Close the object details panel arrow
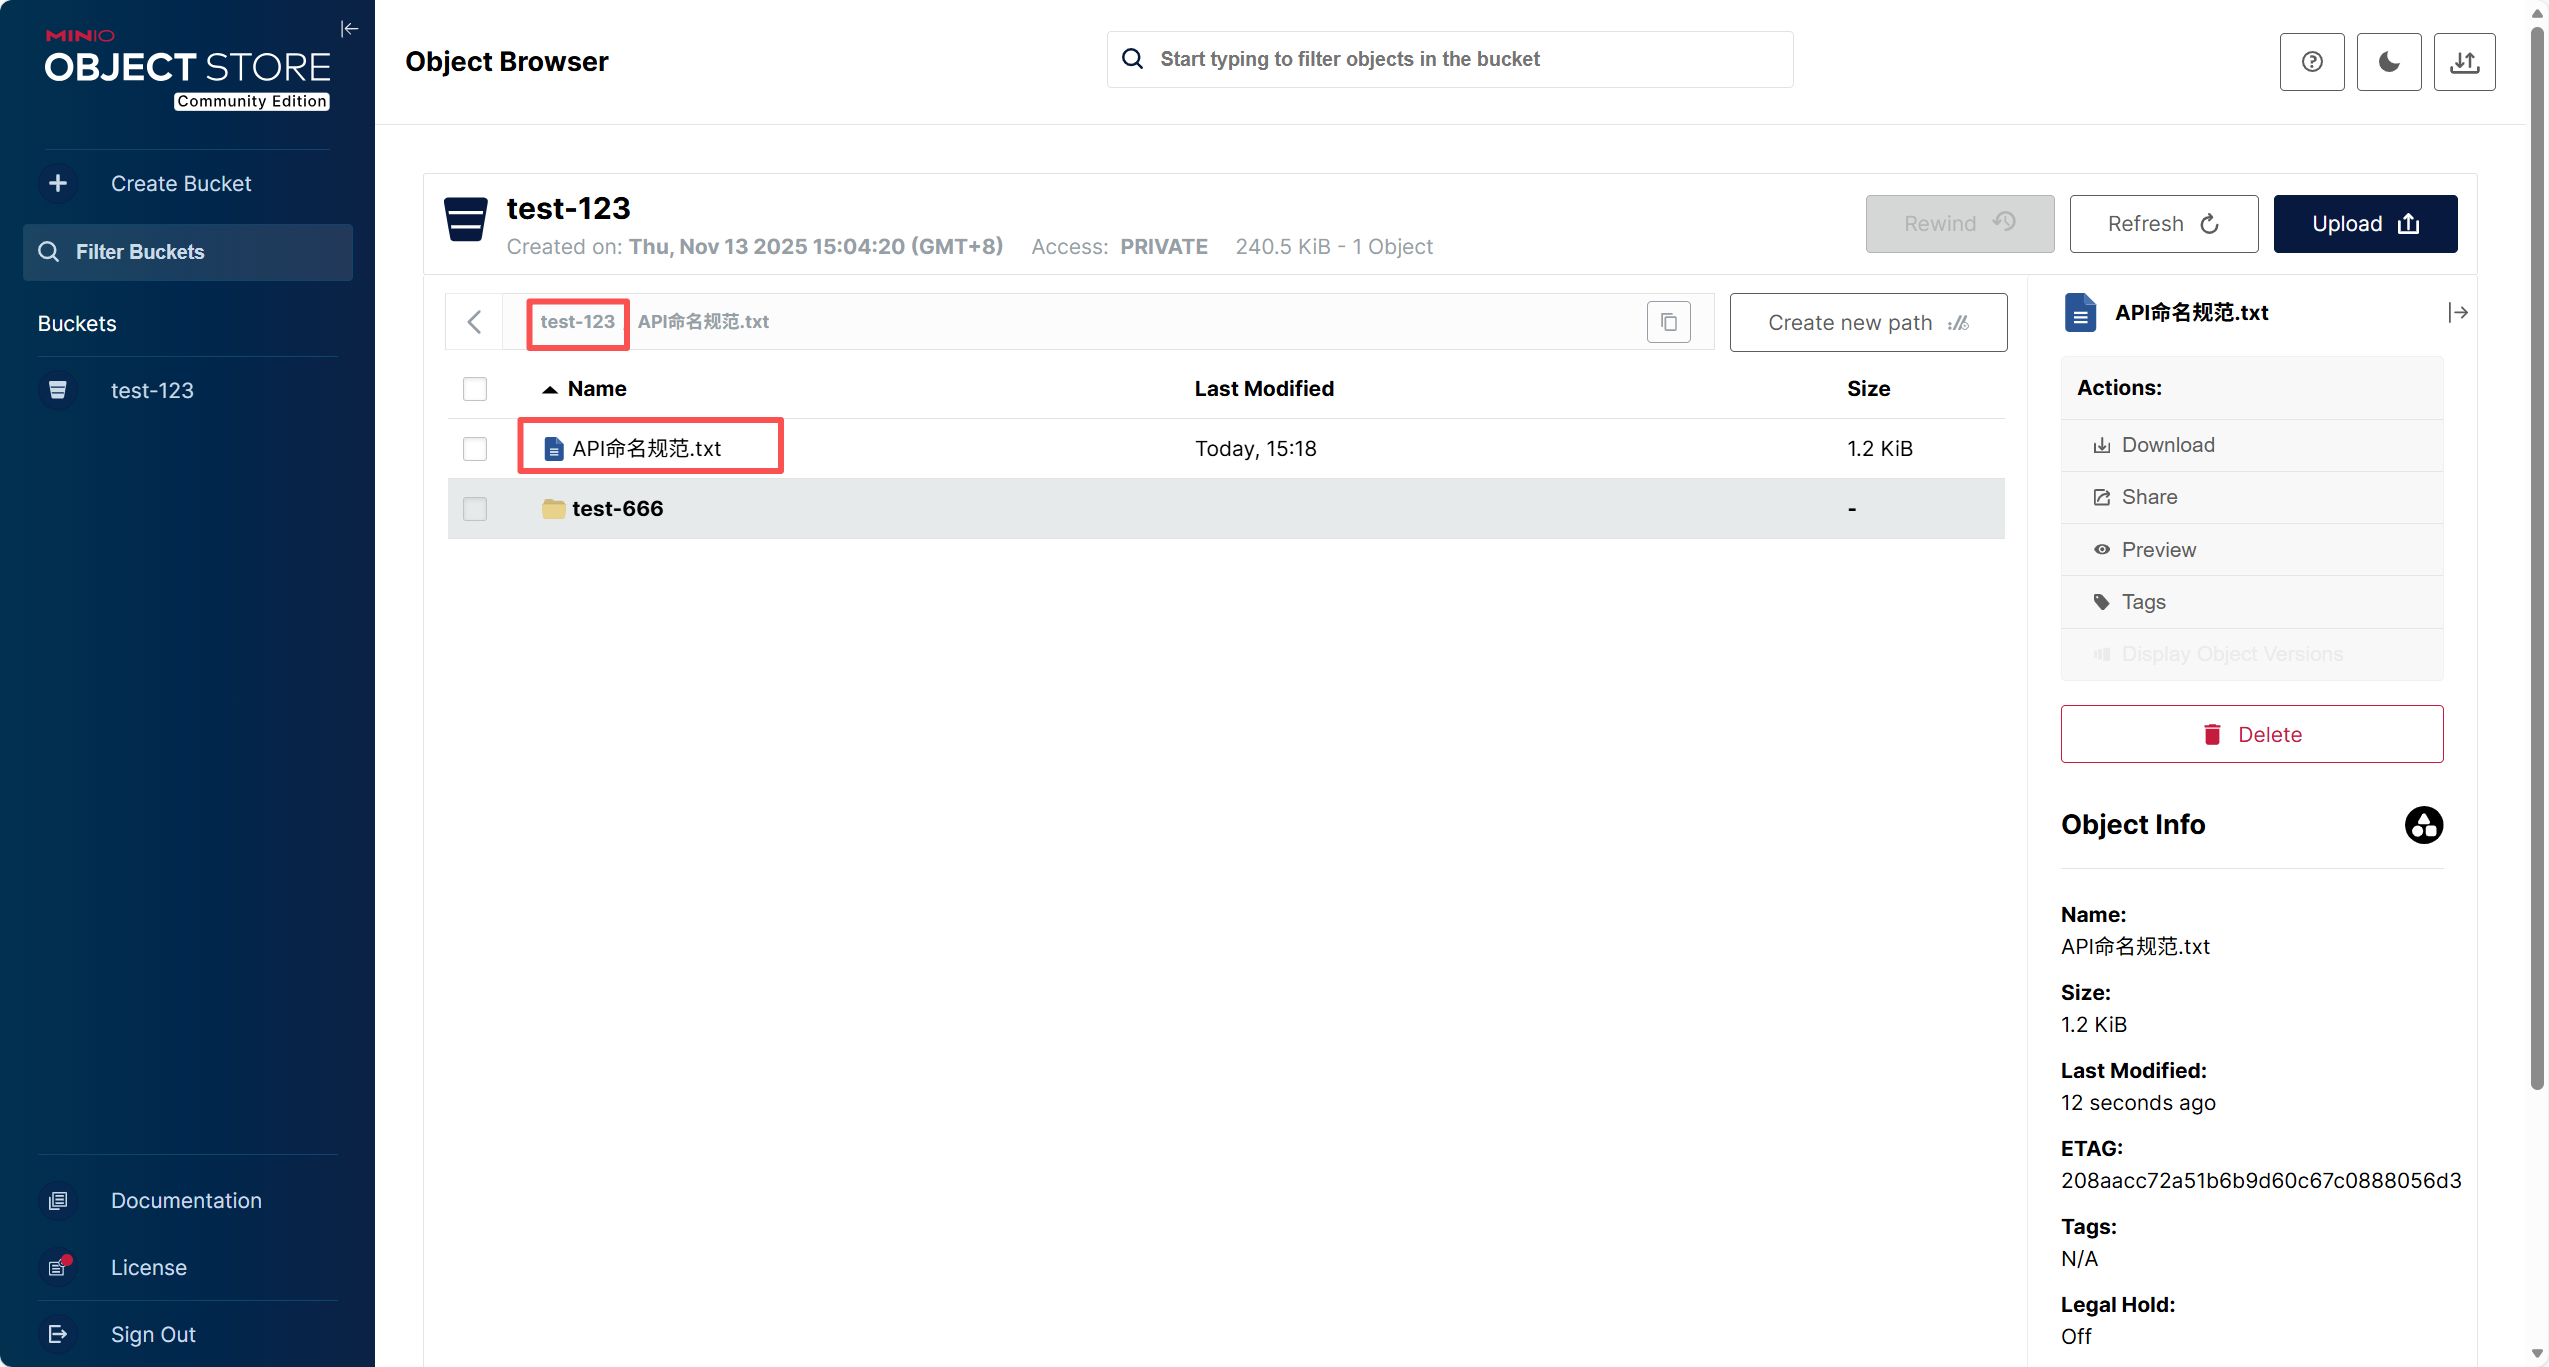 pyautogui.click(x=2457, y=313)
